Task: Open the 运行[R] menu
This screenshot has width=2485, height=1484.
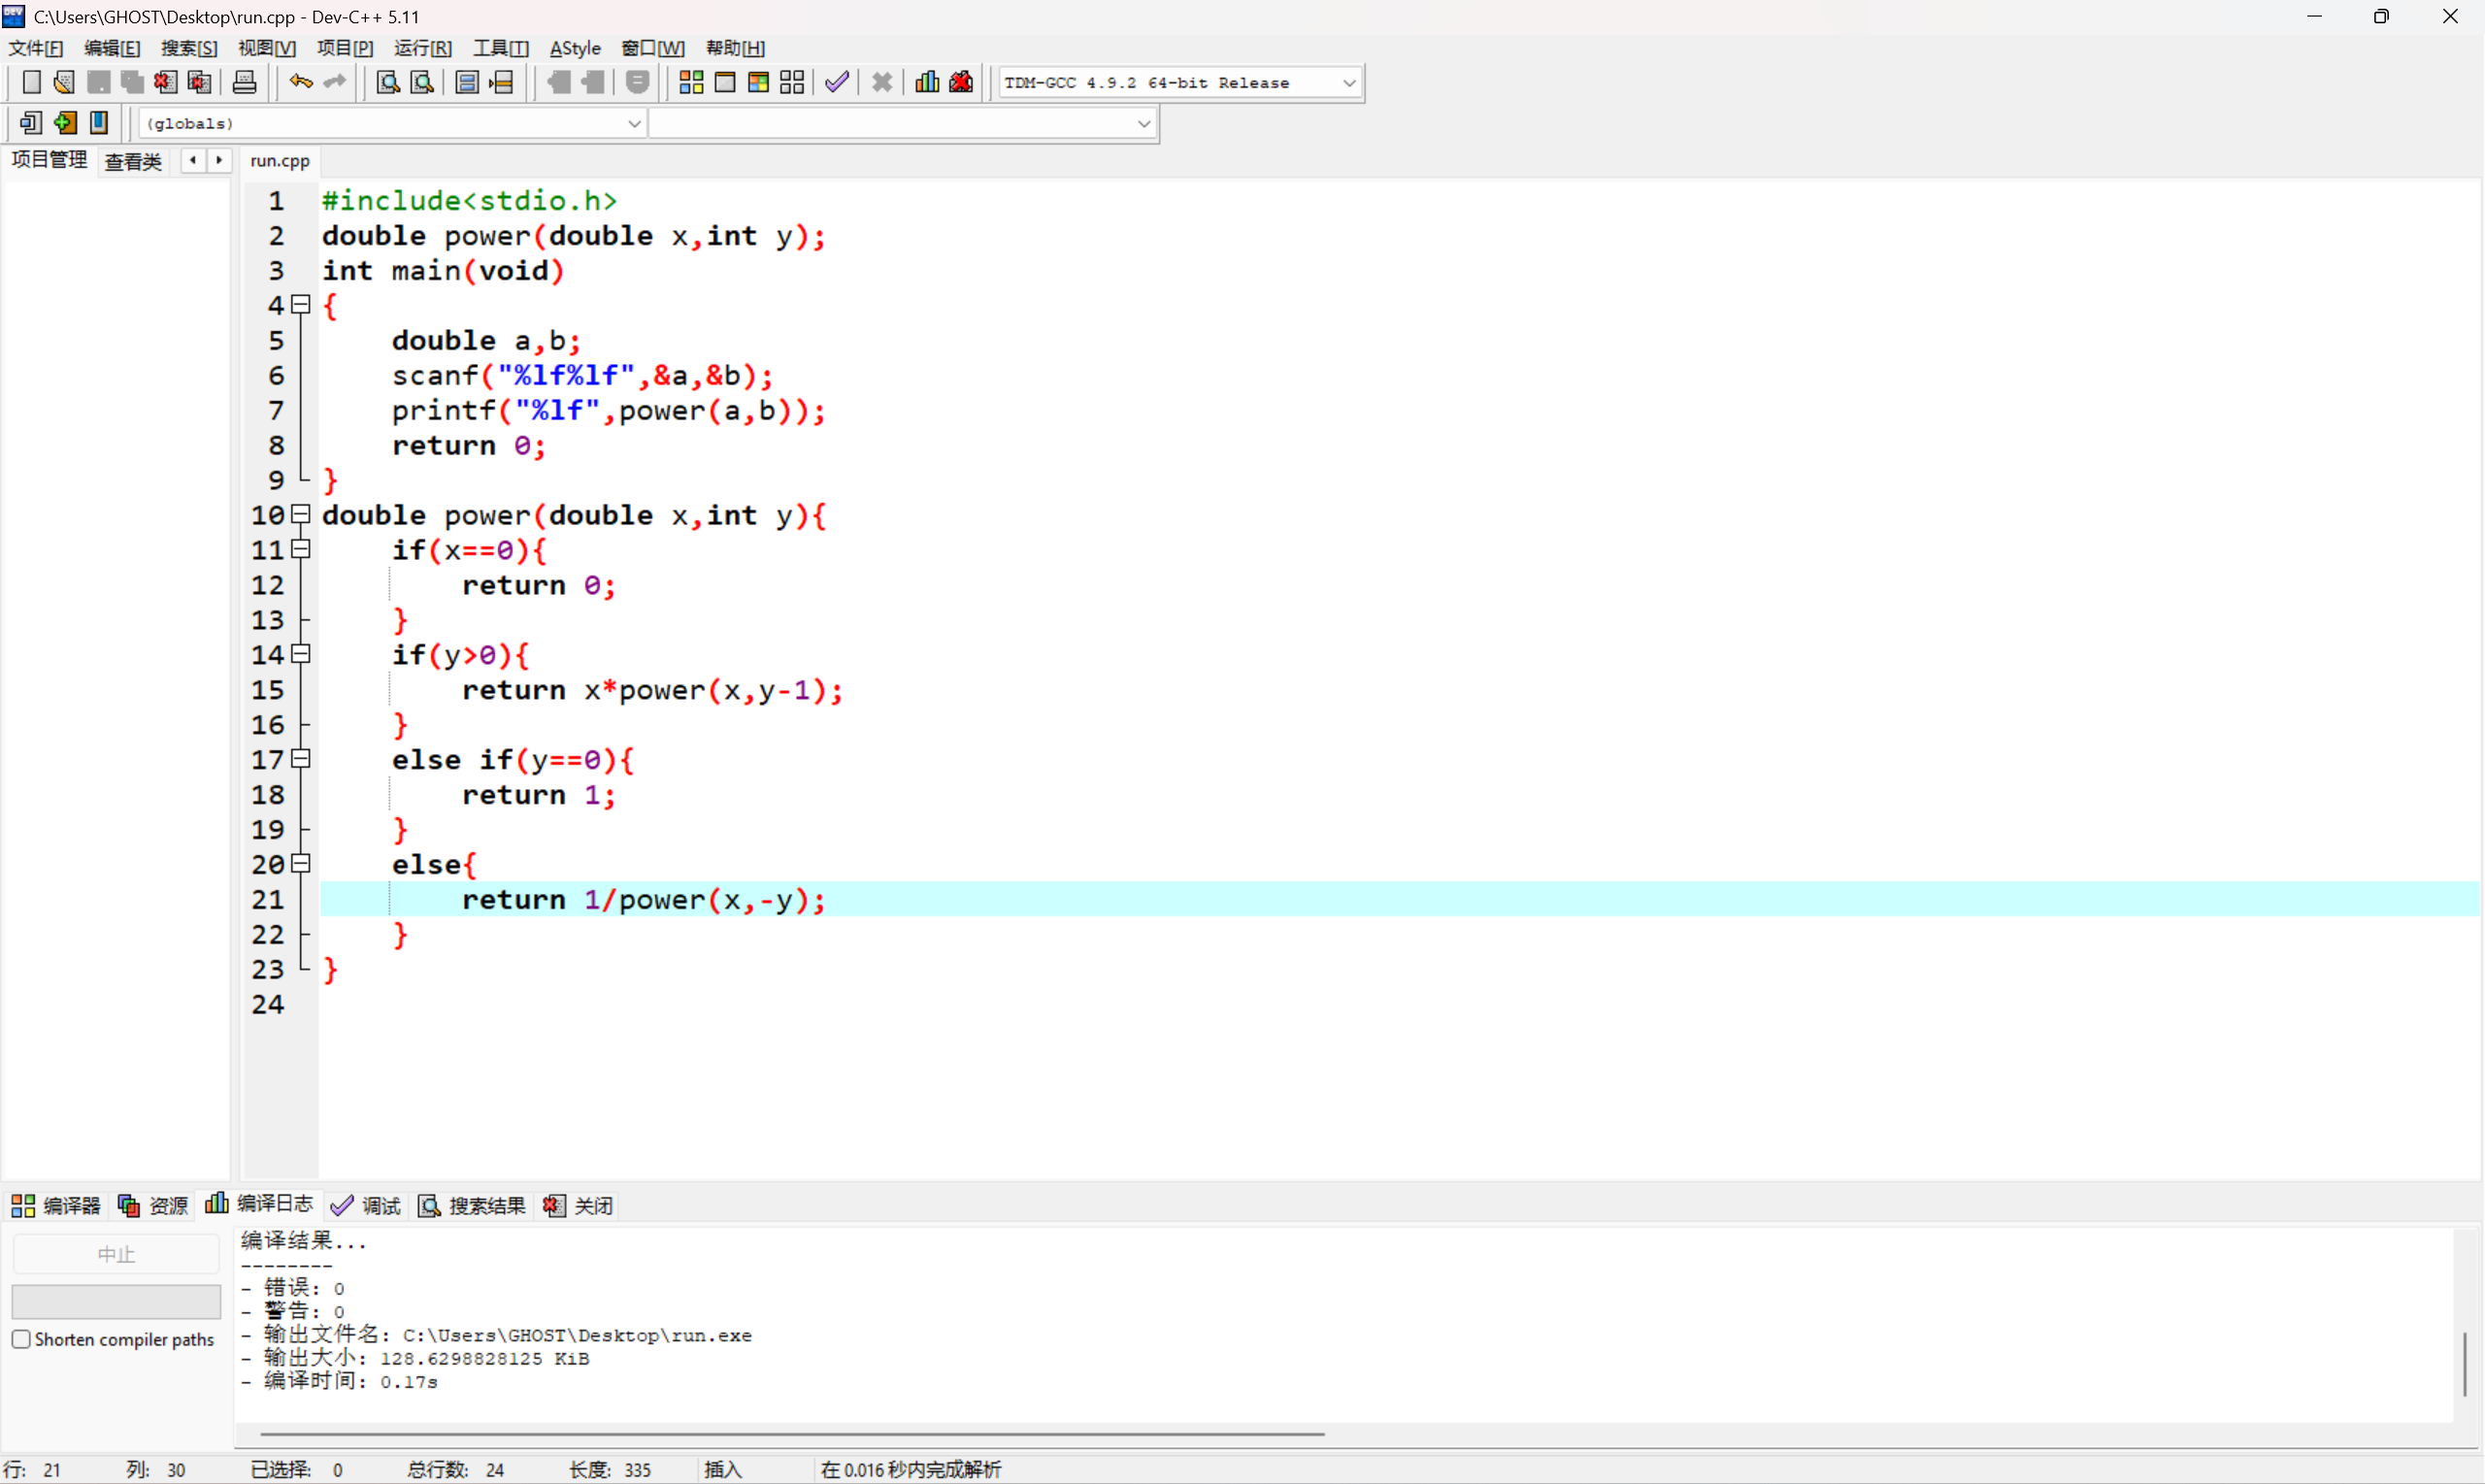Action: coord(422,48)
